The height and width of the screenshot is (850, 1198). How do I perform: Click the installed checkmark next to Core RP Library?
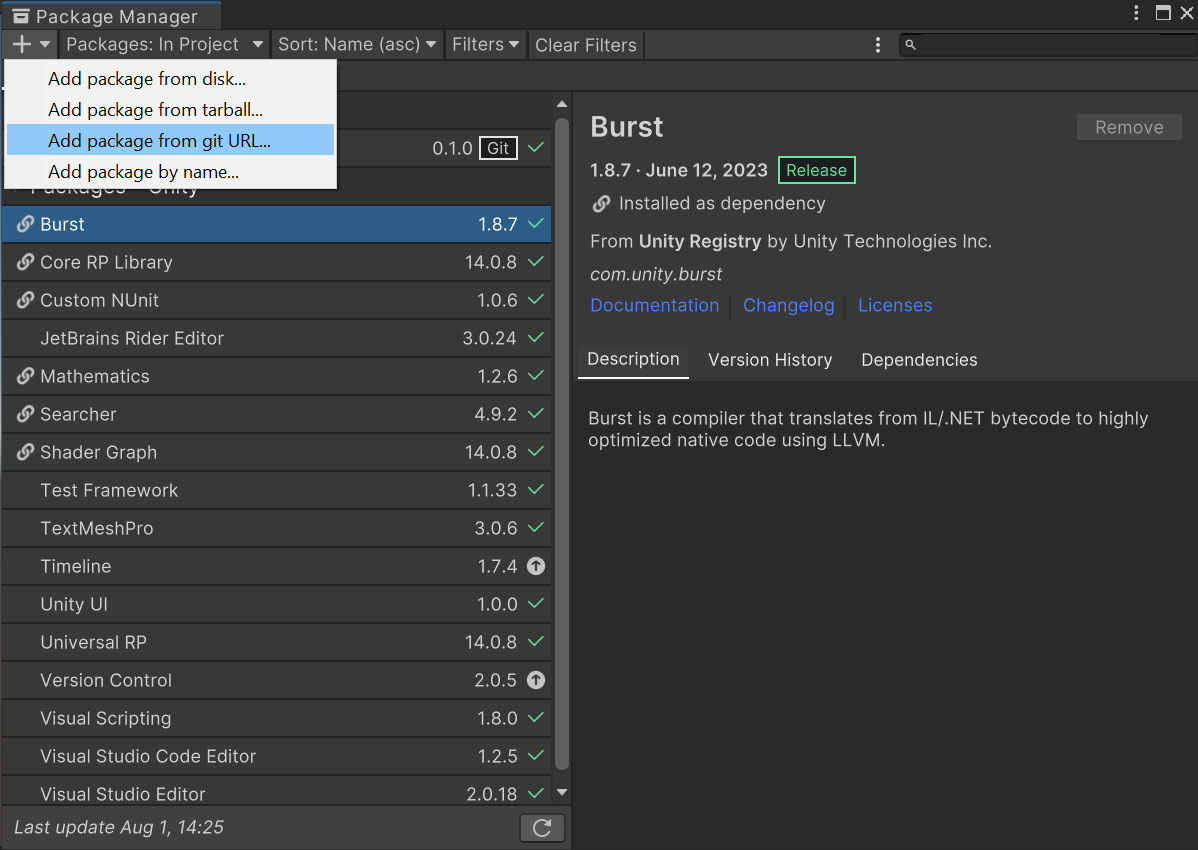click(x=537, y=262)
